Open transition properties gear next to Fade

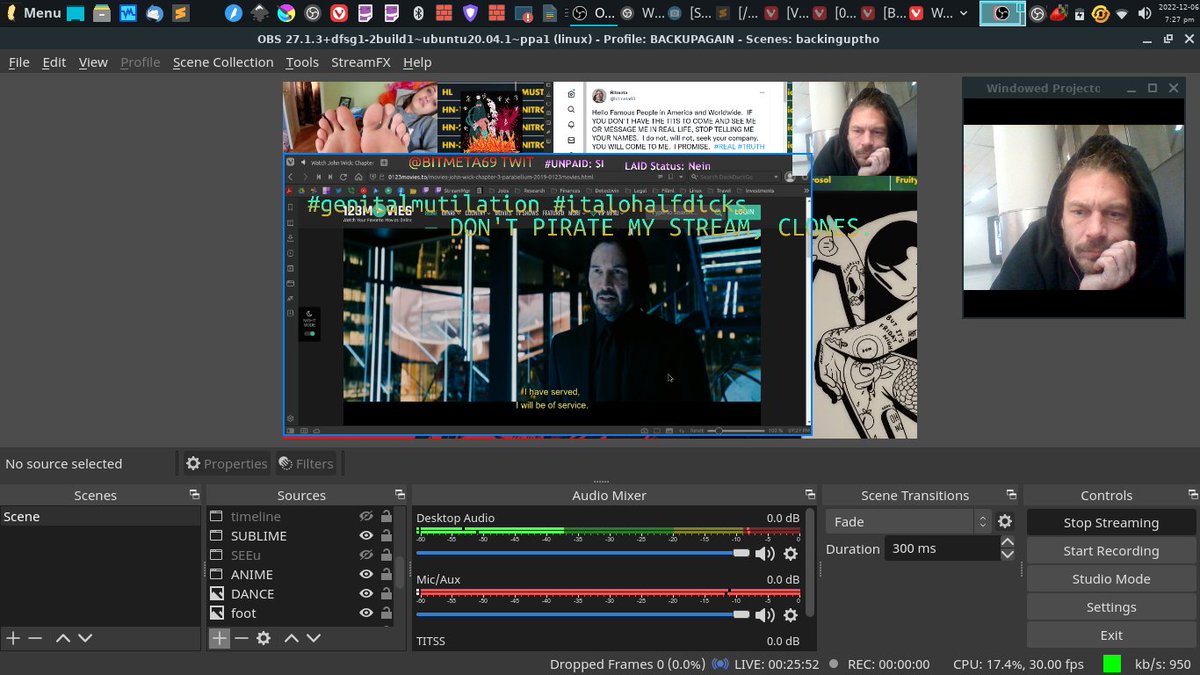[1005, 521]
